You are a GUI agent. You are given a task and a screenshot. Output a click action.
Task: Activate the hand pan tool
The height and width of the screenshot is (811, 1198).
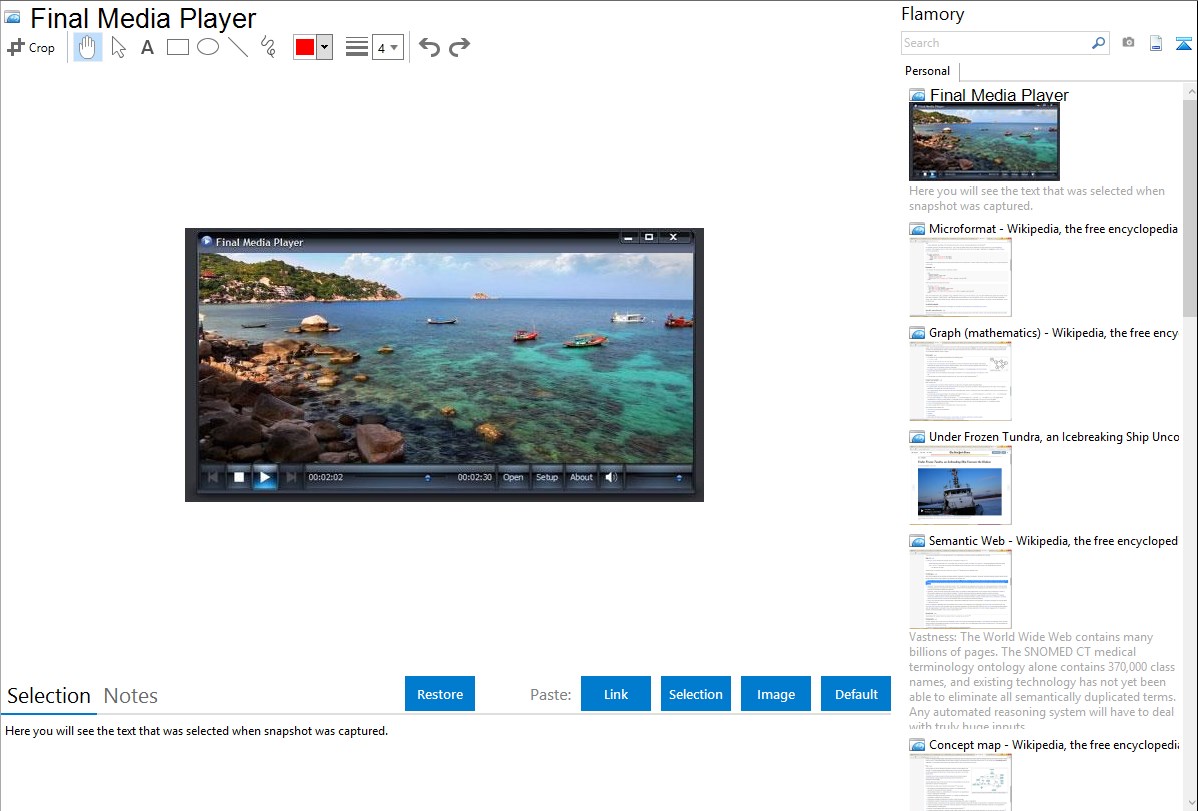pos(88,47)
